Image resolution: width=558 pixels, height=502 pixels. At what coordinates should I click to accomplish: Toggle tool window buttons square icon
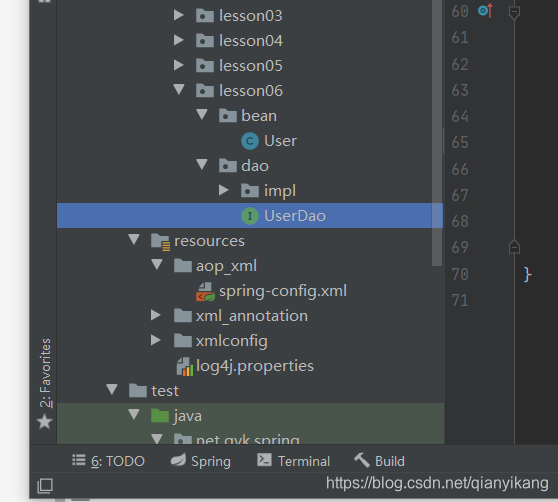pyautogui.click(x=45, y=485)
